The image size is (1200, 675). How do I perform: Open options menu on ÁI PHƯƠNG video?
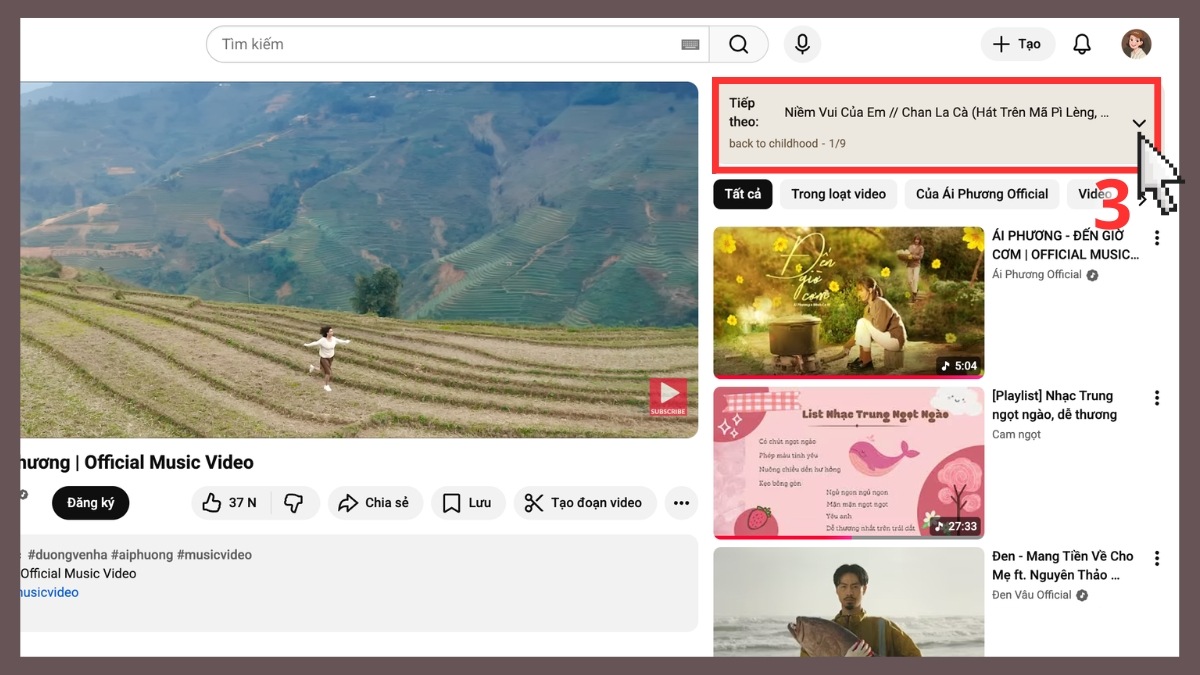(1157, 238)
